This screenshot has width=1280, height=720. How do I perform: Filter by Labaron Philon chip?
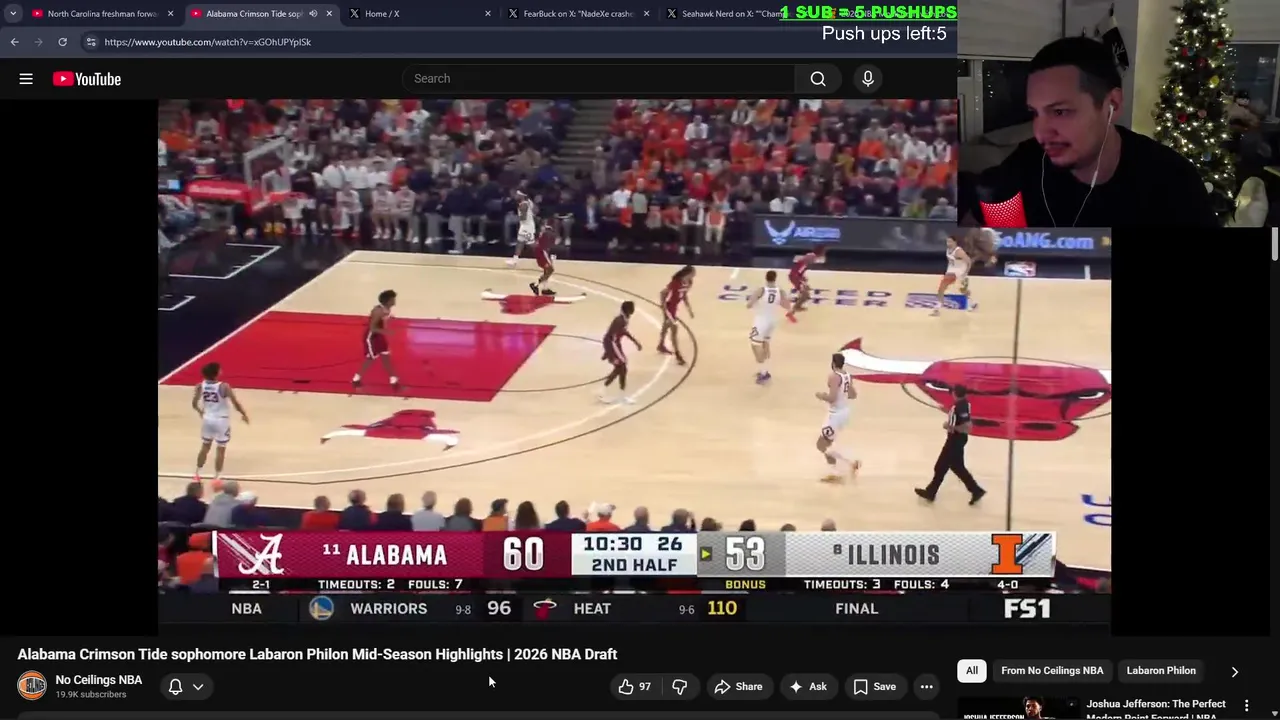tap(1161, 671)
